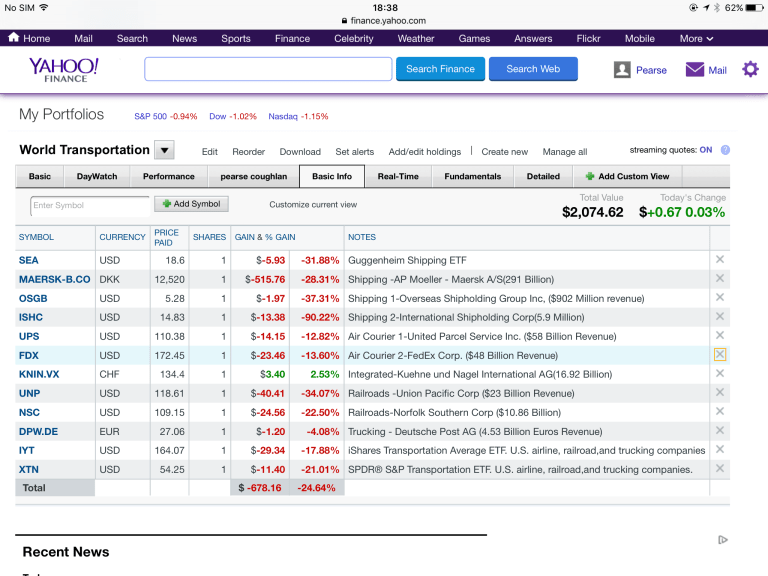Screen dimensions: 768x576
Task: Click the XTN symbol link
Action: coord(28,469)
